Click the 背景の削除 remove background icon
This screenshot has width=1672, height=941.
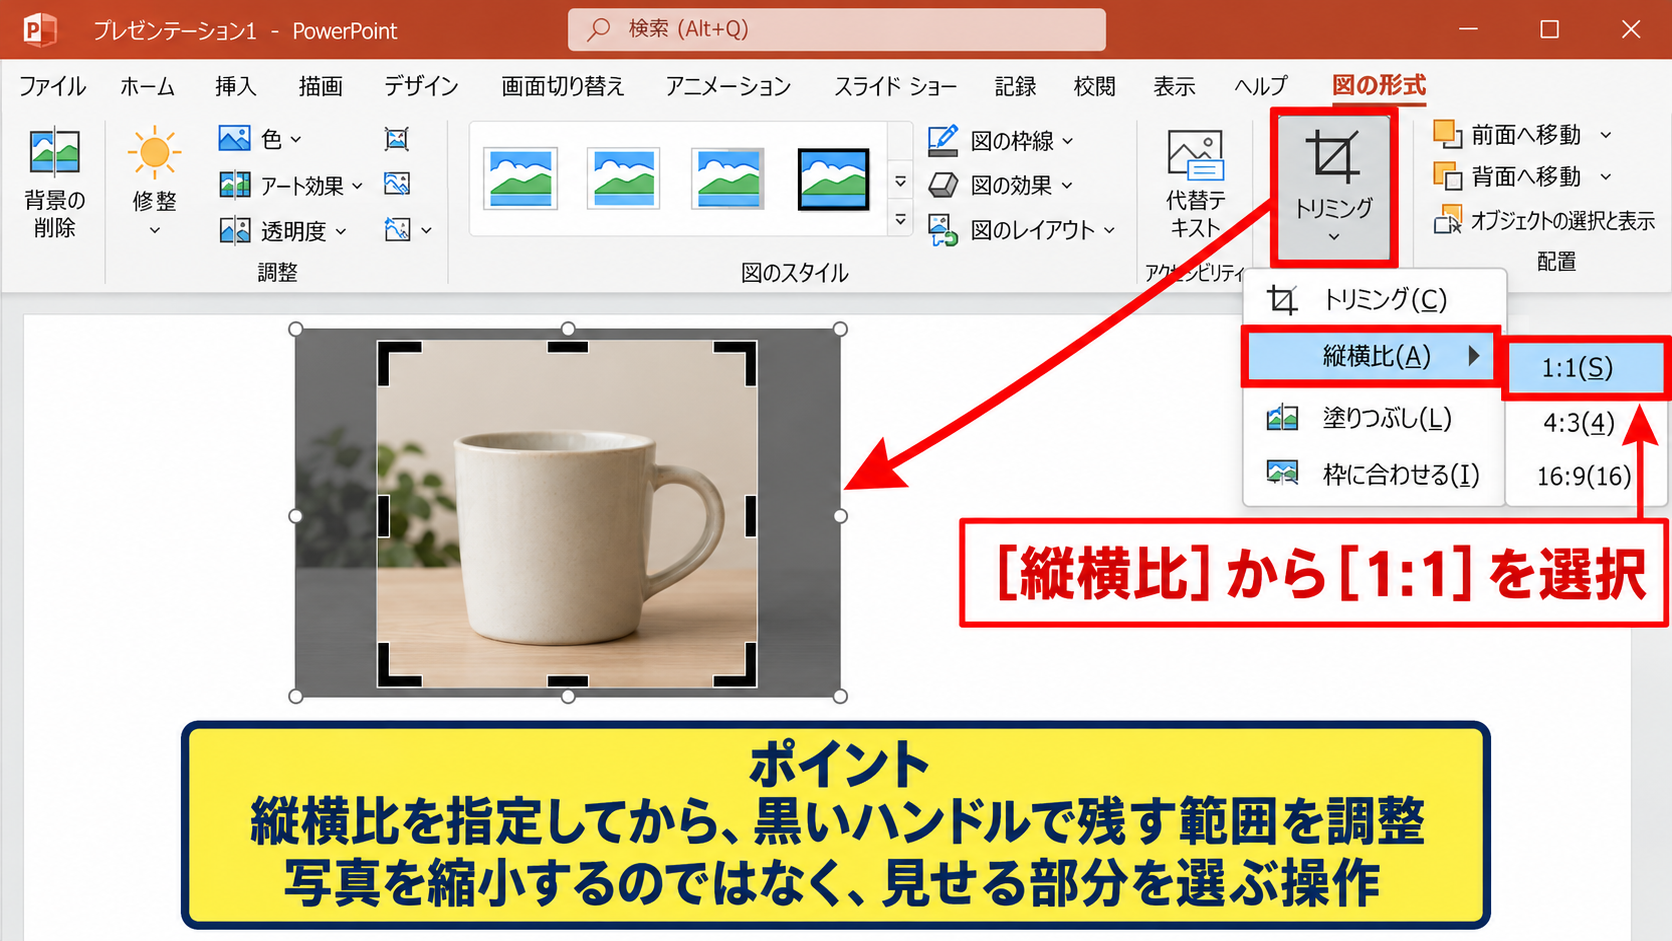point(55,152)
